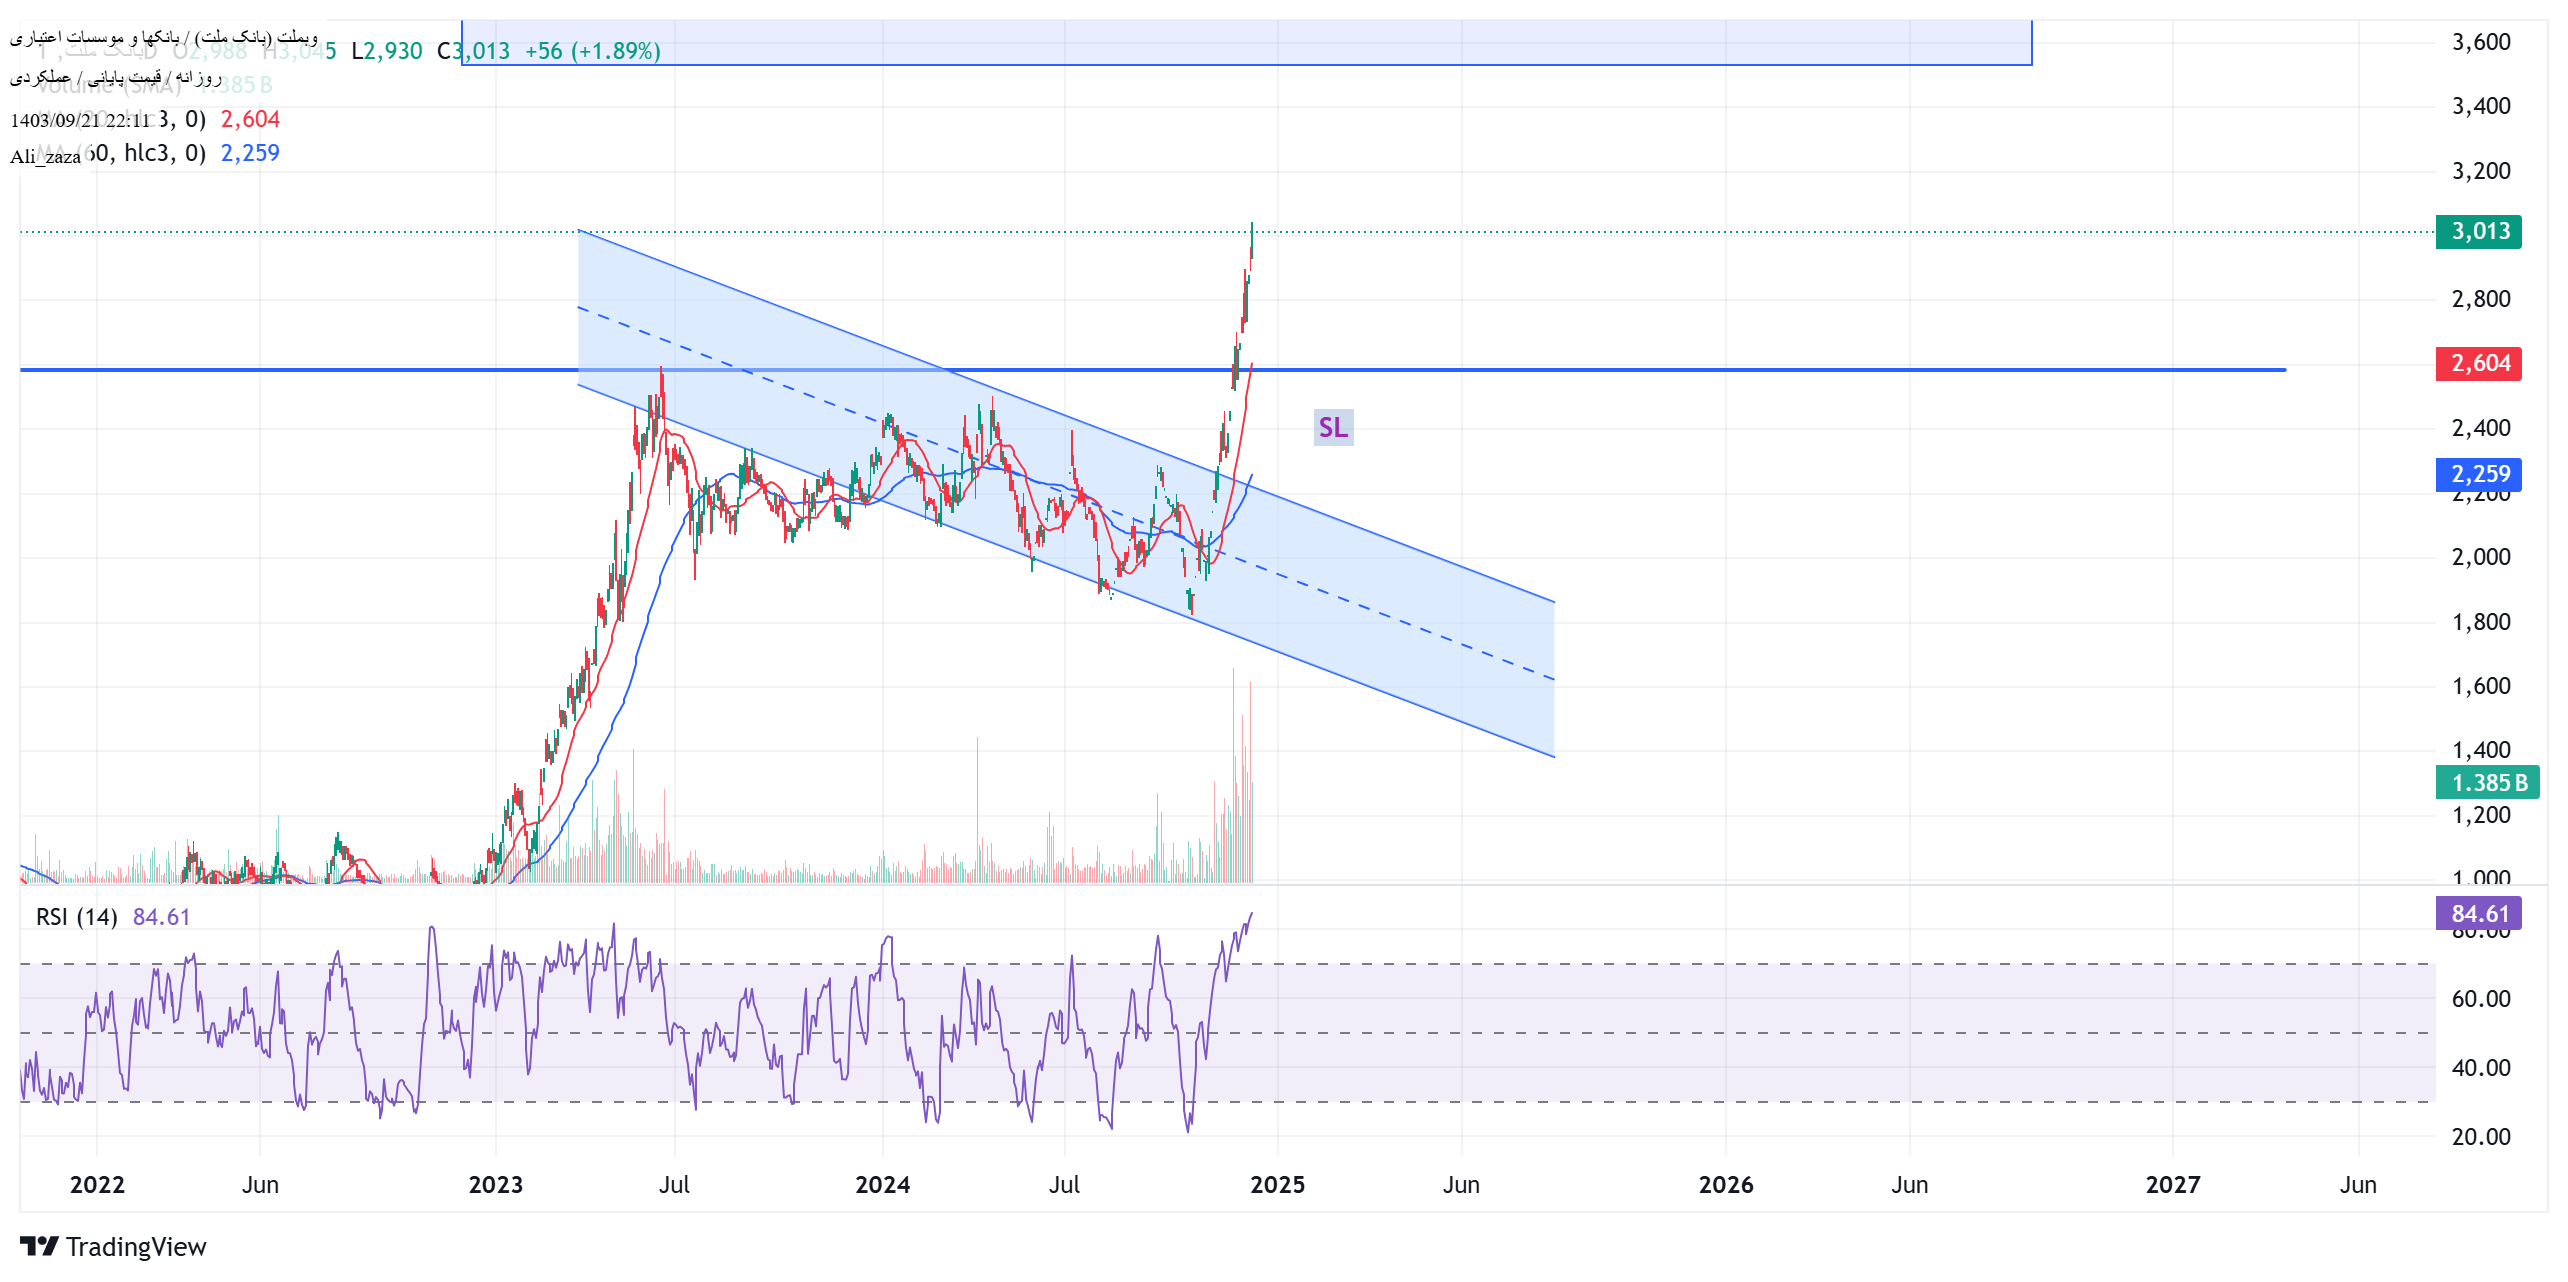Click the 3,600 price scale label
Image resolution: width=2568 pixels, height=1282 pixels.
pyautogui.click(x=2480, y=42)
